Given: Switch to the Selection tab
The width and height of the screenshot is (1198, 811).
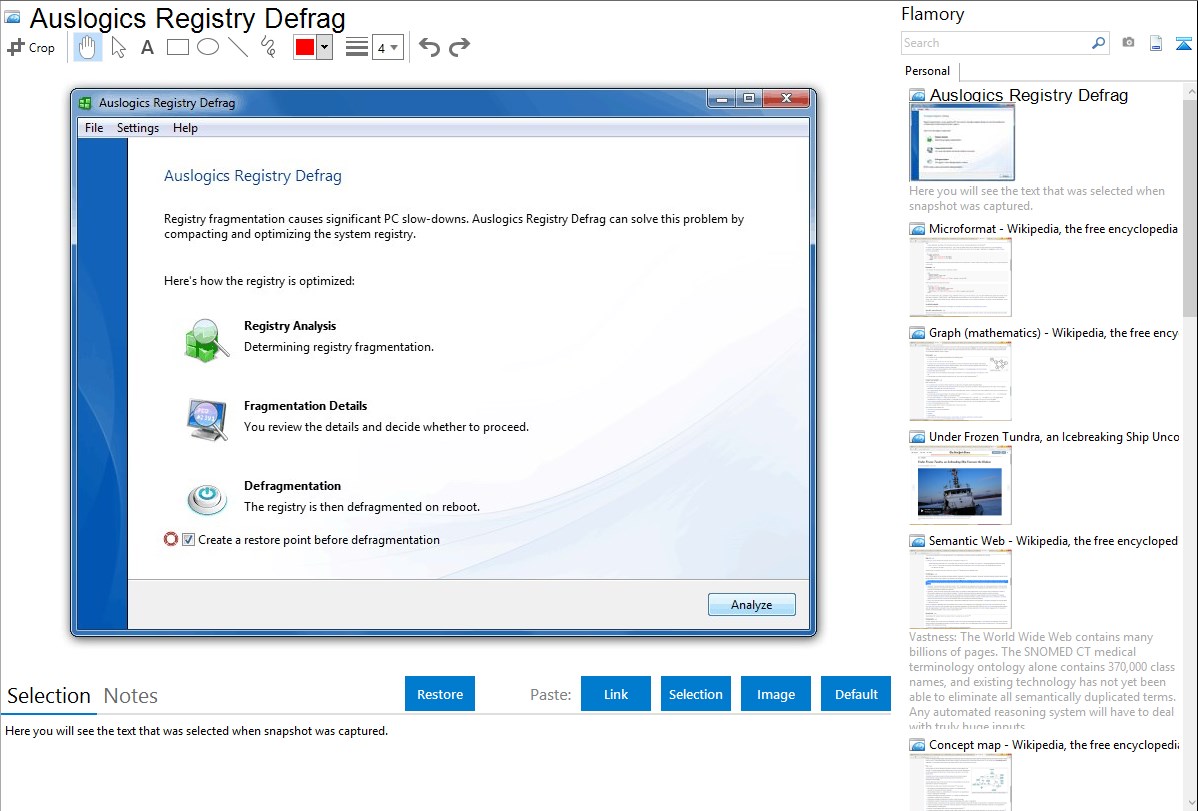Looking at the screenshot, I should [49, 696].
